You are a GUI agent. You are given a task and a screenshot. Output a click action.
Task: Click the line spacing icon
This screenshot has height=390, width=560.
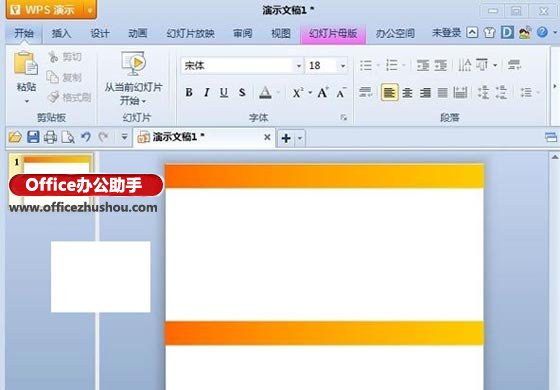(x=526, y=93)
